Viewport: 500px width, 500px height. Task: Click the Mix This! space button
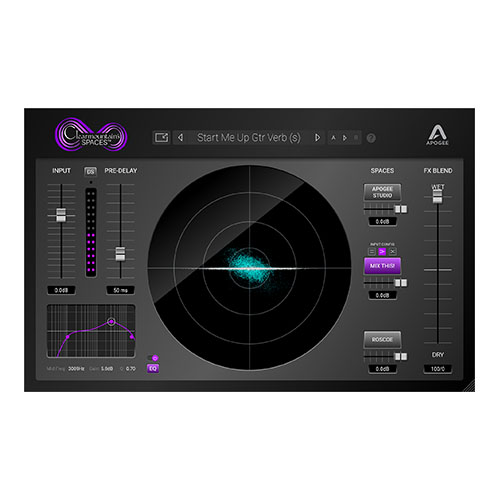click(x=382, y=266)
